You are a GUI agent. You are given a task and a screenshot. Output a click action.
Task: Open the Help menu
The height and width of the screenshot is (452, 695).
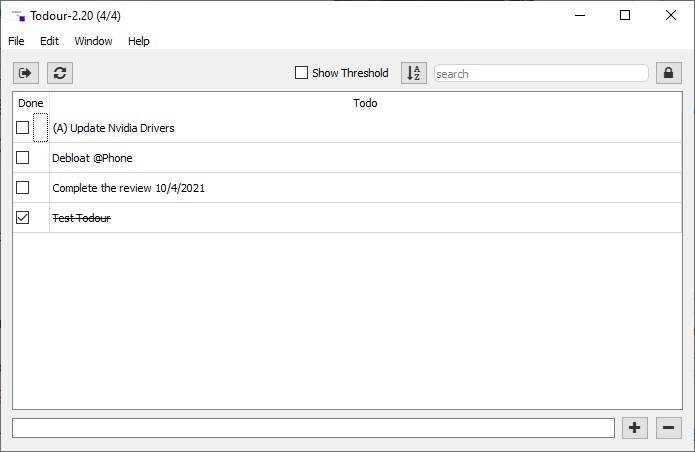tap(139, 41)
